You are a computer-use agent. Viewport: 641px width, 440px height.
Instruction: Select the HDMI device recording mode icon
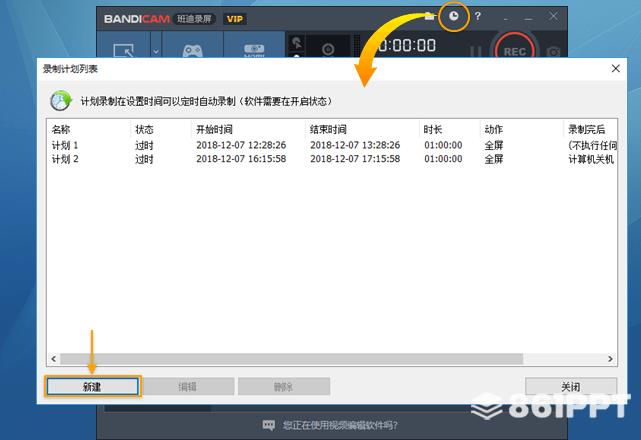tap(254, 51)
